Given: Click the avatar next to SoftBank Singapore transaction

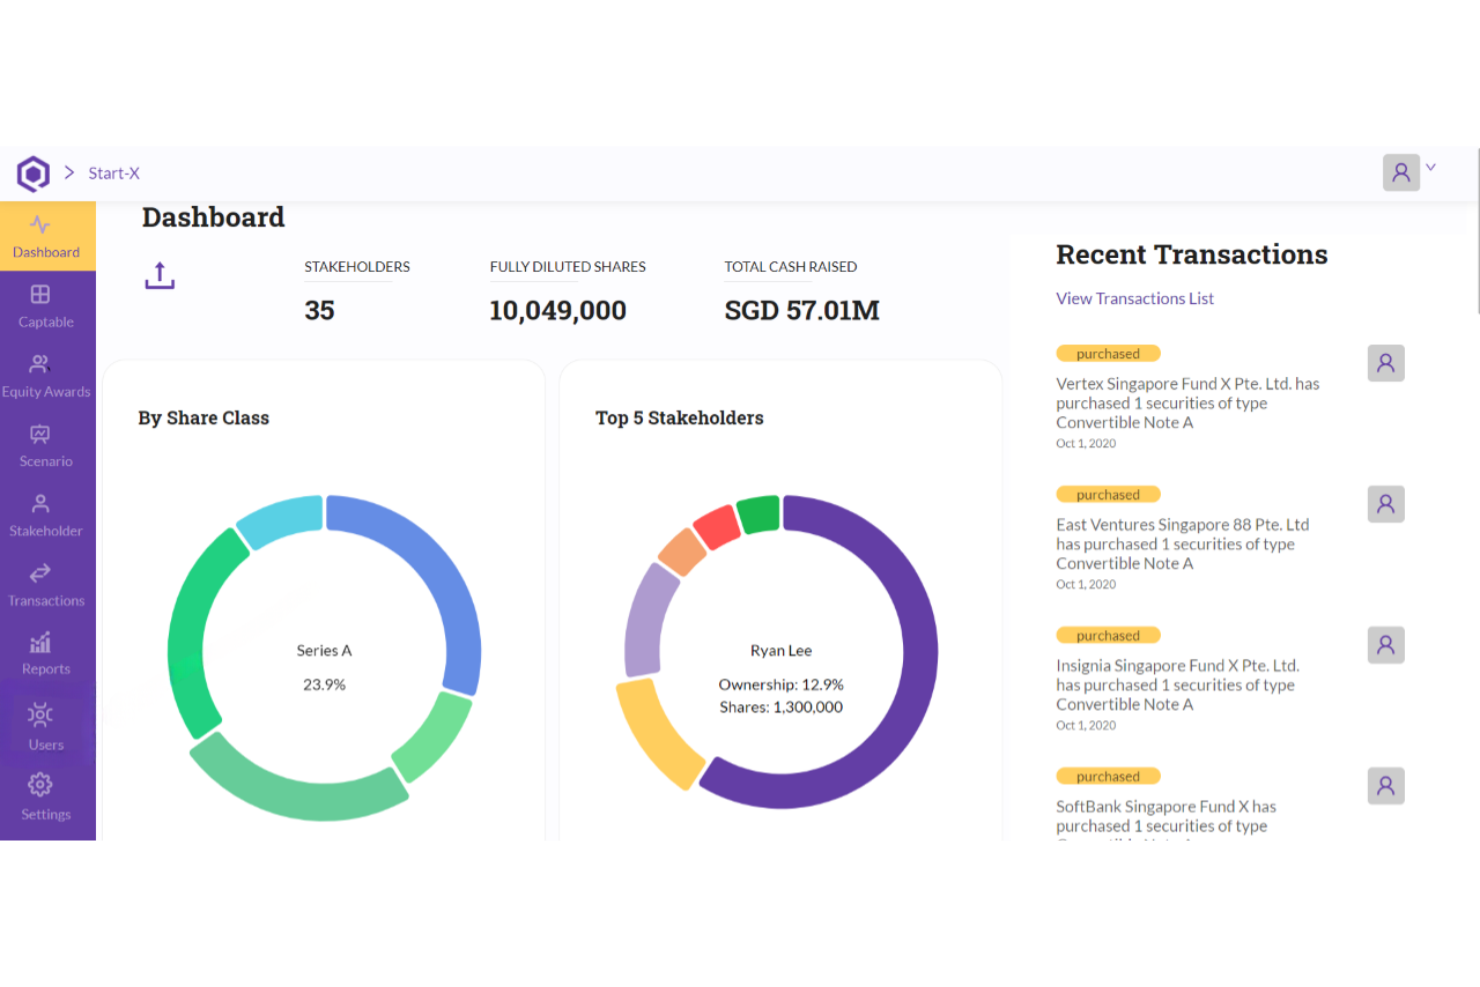Looking at the screenshot, I should coord(1386,786).
